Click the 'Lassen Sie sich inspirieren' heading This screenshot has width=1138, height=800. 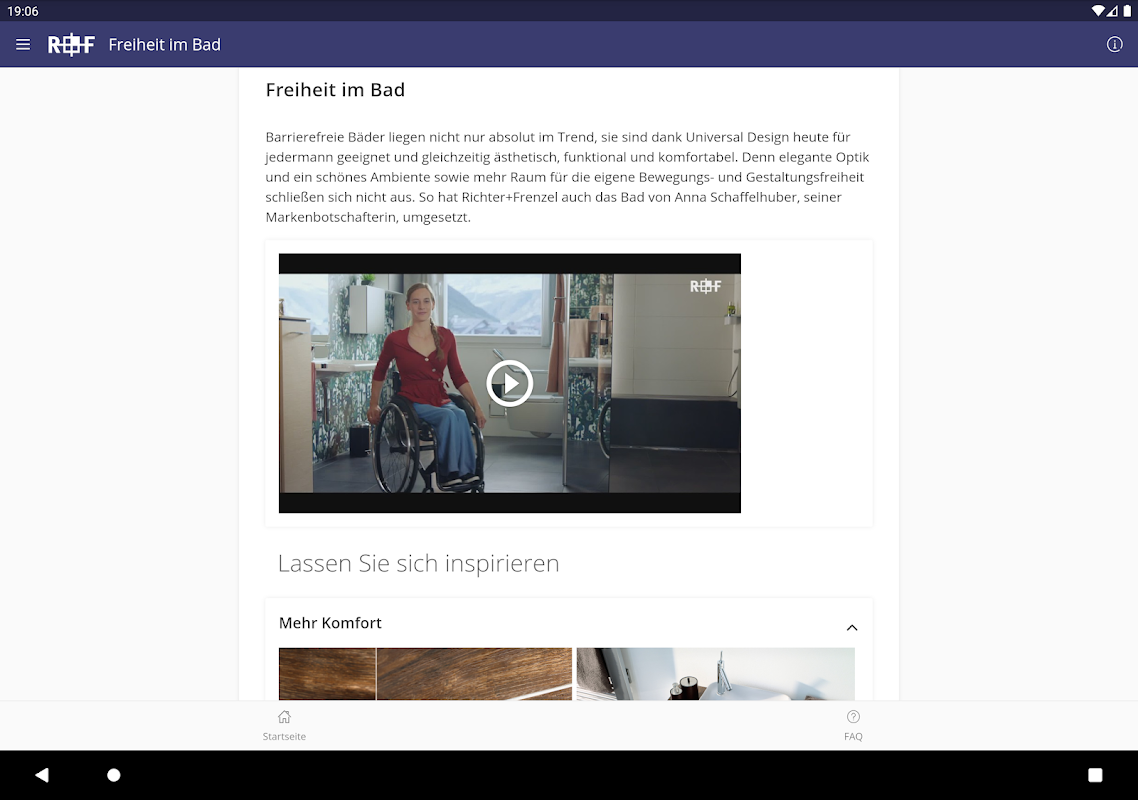[x=418, y=563]
